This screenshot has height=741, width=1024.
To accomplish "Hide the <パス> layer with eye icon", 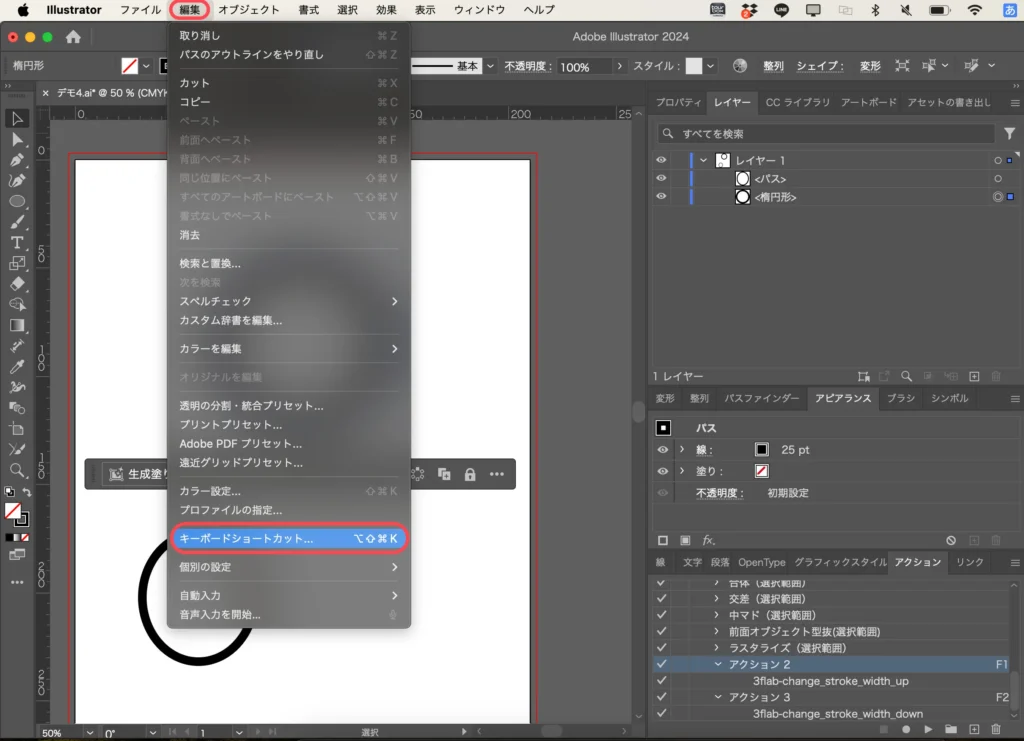I will click(661, 179).
